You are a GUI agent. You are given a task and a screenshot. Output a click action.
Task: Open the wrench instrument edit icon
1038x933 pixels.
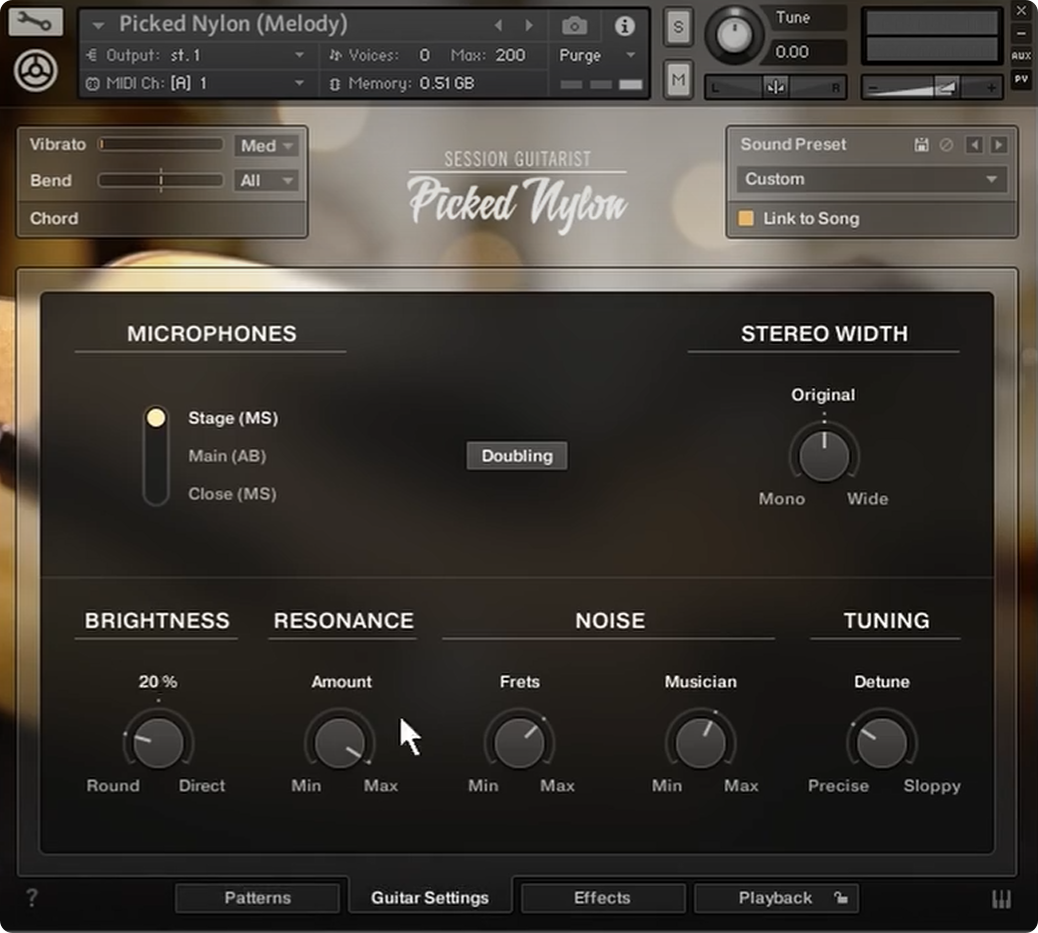point(35,22)
